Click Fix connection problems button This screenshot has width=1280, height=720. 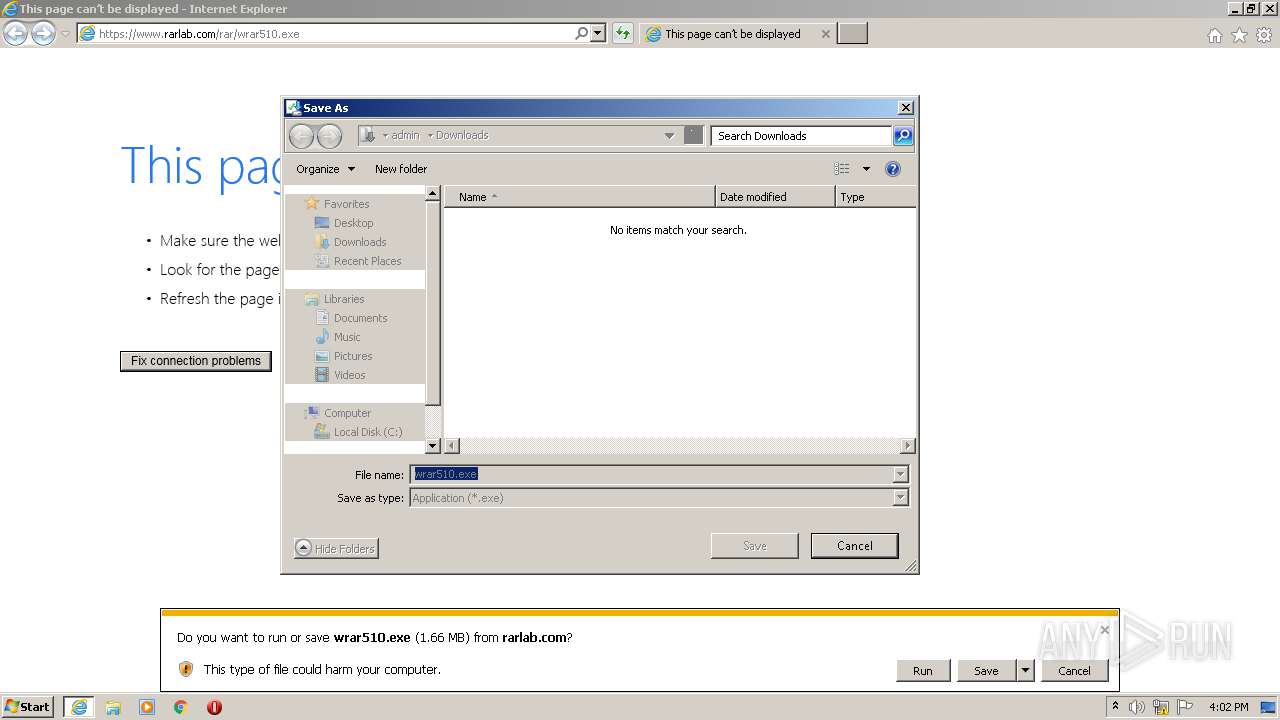pos(196,361)
